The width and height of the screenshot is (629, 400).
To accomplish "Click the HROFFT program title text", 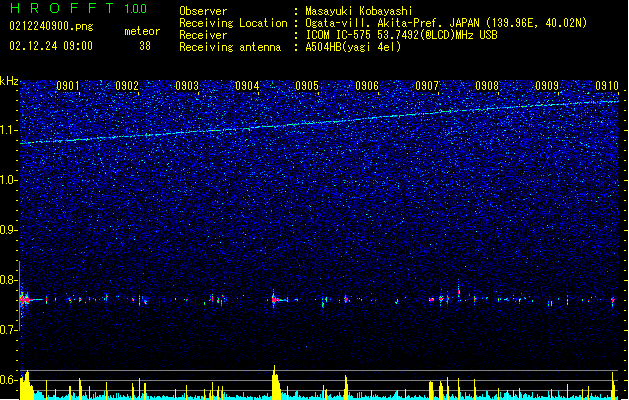I will click(x=63, y=8).
